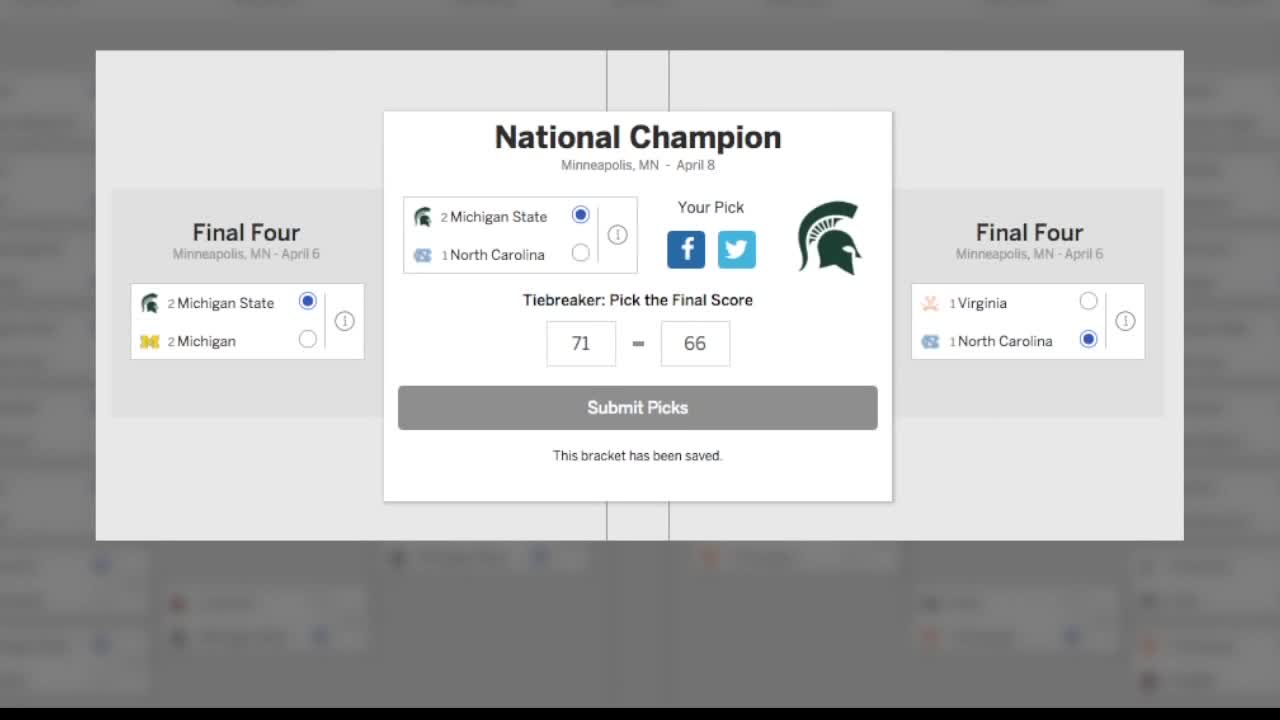Select North Carolina as National Champion
1280x720 pixels.
(581, 253)
